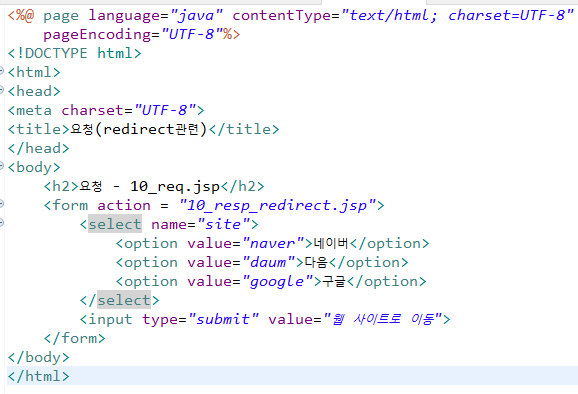Screen dimensions: 578x394
Task: Click the closing "</head>" tag
Action: (38, 149)
